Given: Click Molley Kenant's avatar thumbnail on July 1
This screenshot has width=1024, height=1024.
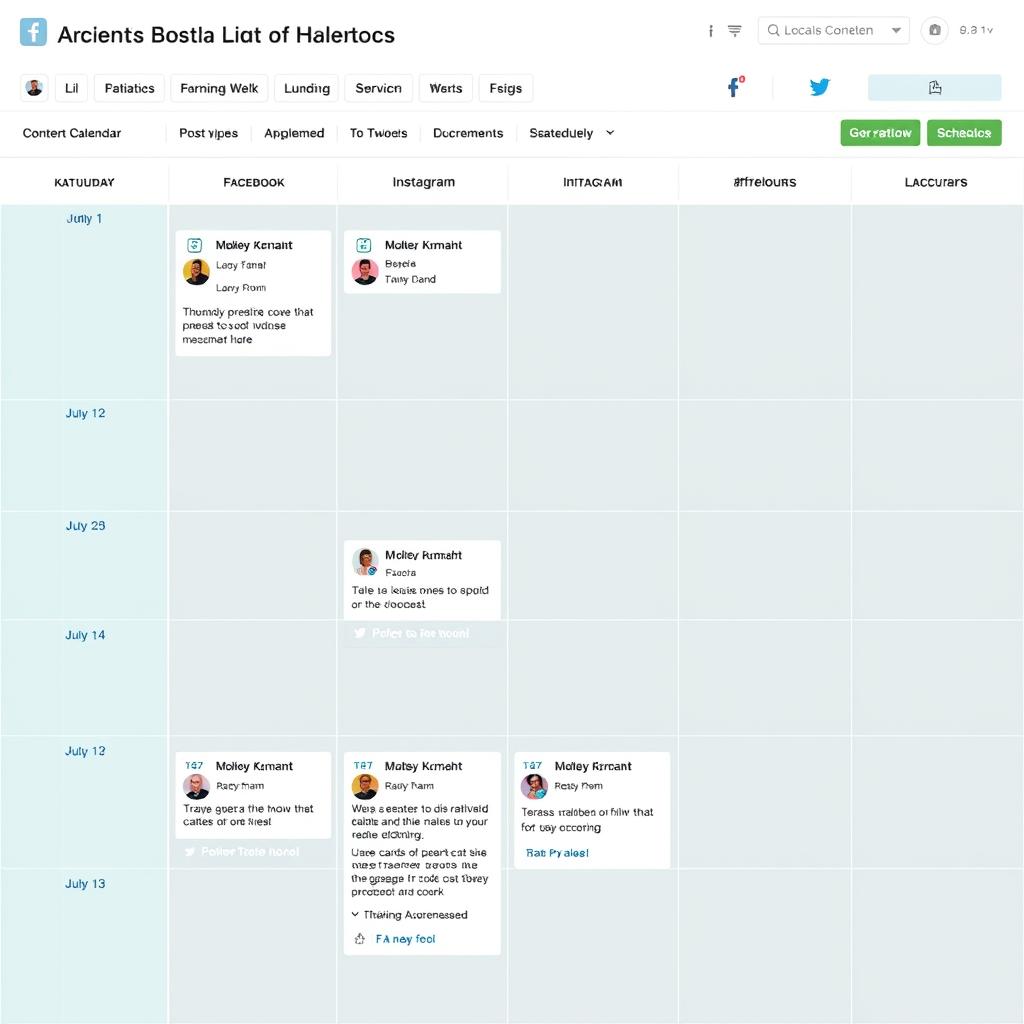Looking at the screenshot, I should pos(196,273).
